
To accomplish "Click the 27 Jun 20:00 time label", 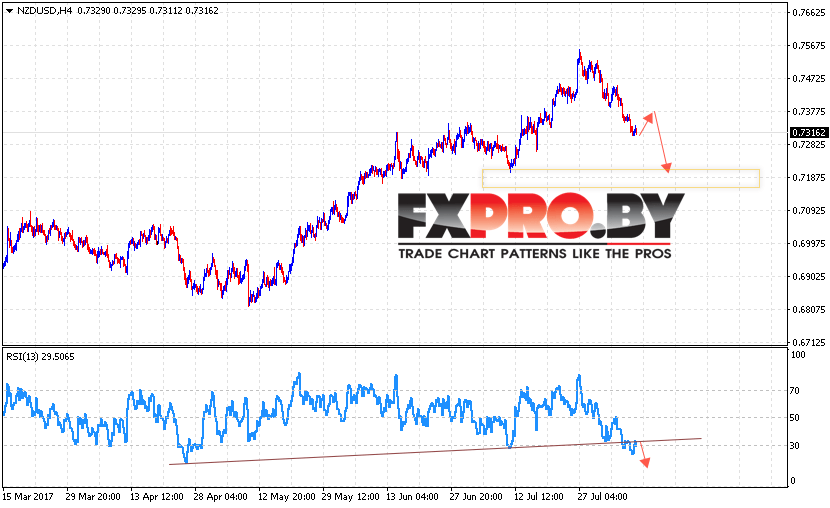I will coord(476,496).
